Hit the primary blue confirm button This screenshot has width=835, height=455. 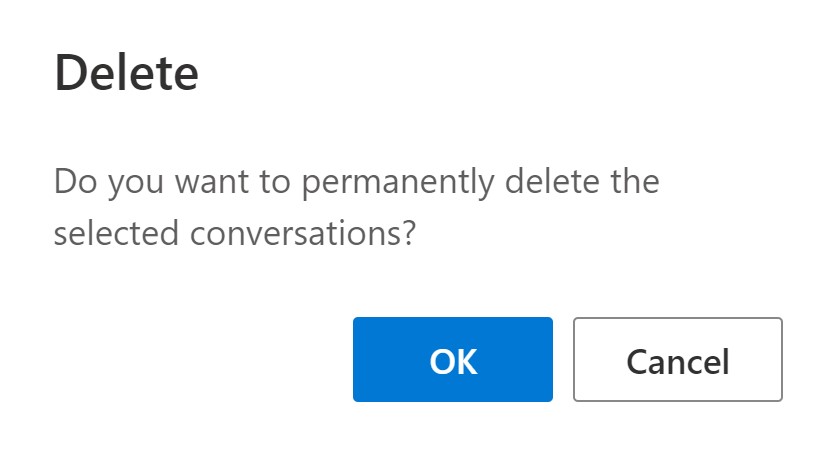(x=453, y=360)
